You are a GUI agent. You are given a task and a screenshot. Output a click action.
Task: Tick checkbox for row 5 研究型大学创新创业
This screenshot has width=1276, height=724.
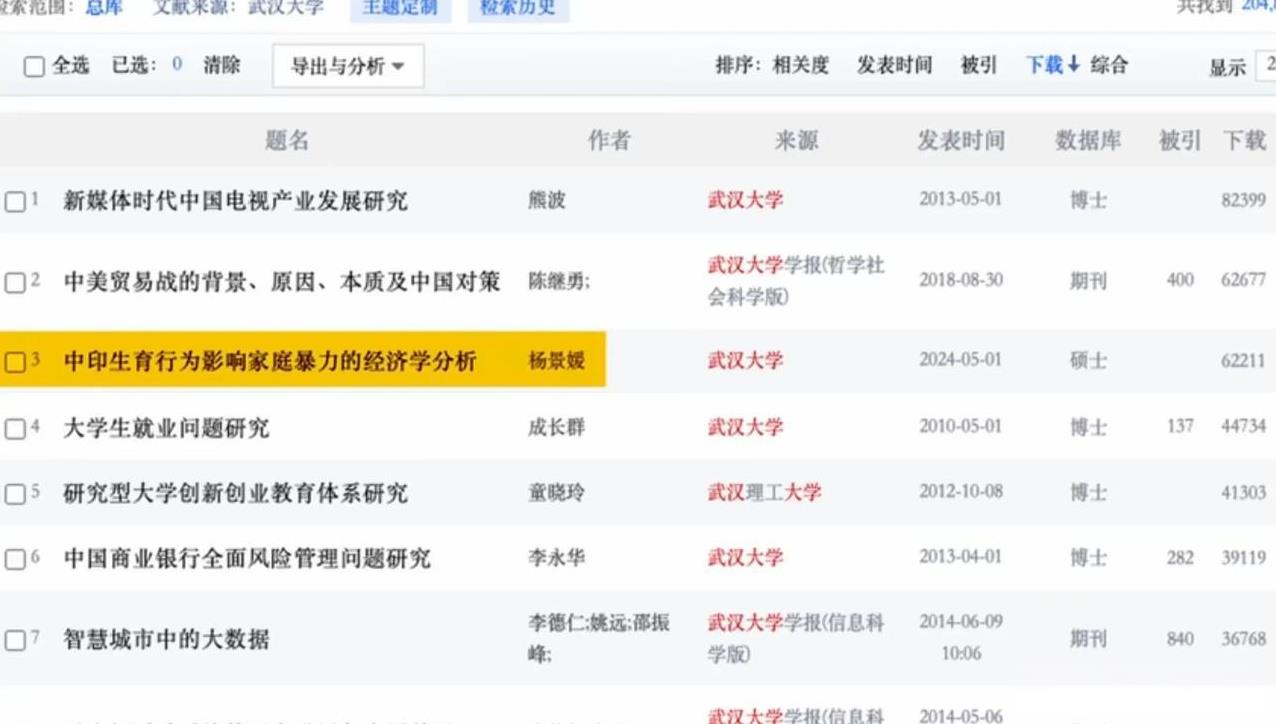click(x=15, y=494)
